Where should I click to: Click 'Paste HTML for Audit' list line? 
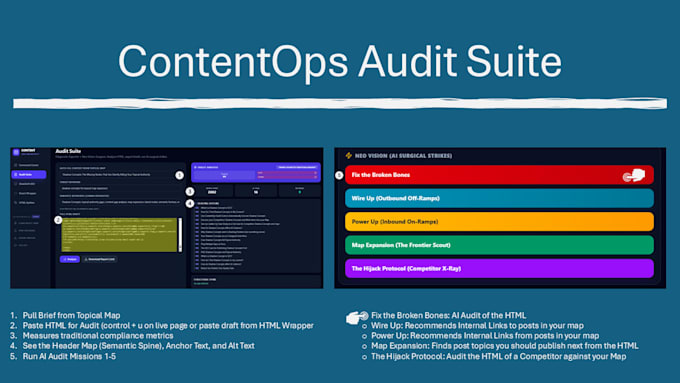click(168, 325)
